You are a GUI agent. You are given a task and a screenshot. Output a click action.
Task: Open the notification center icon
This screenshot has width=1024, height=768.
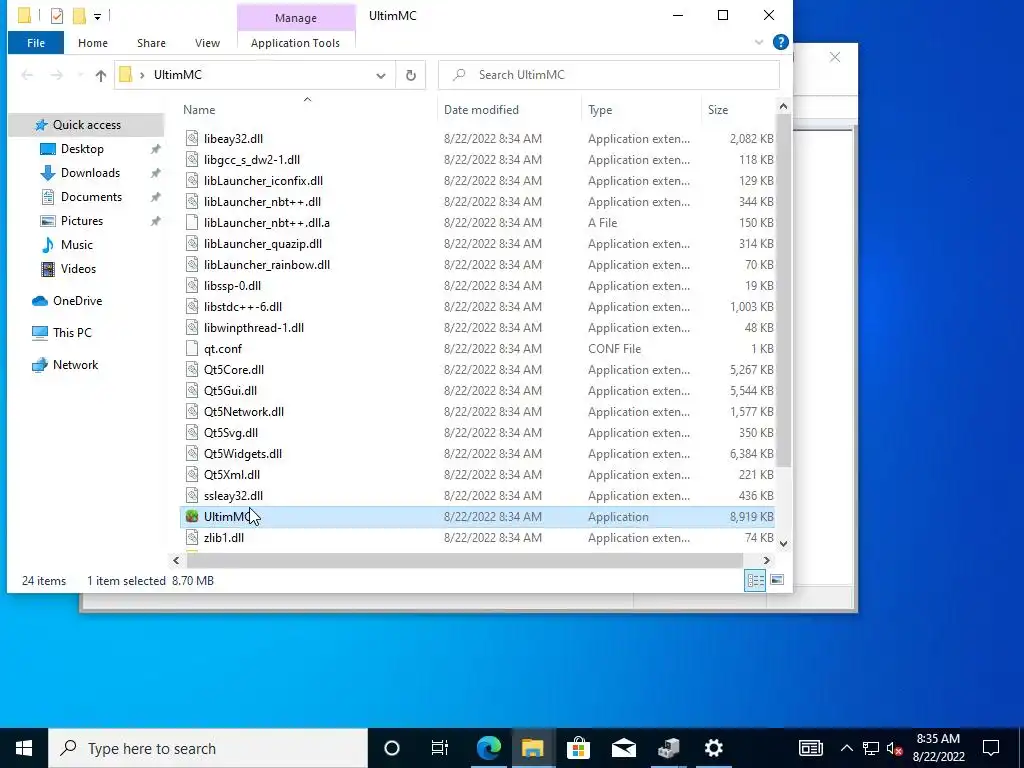[991, 748]
